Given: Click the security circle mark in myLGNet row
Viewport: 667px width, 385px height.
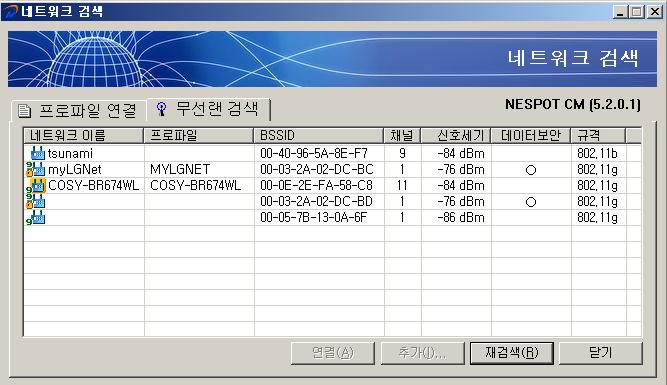Looking at the screenshot, I should pyautogui.click(x=531, y=170).
